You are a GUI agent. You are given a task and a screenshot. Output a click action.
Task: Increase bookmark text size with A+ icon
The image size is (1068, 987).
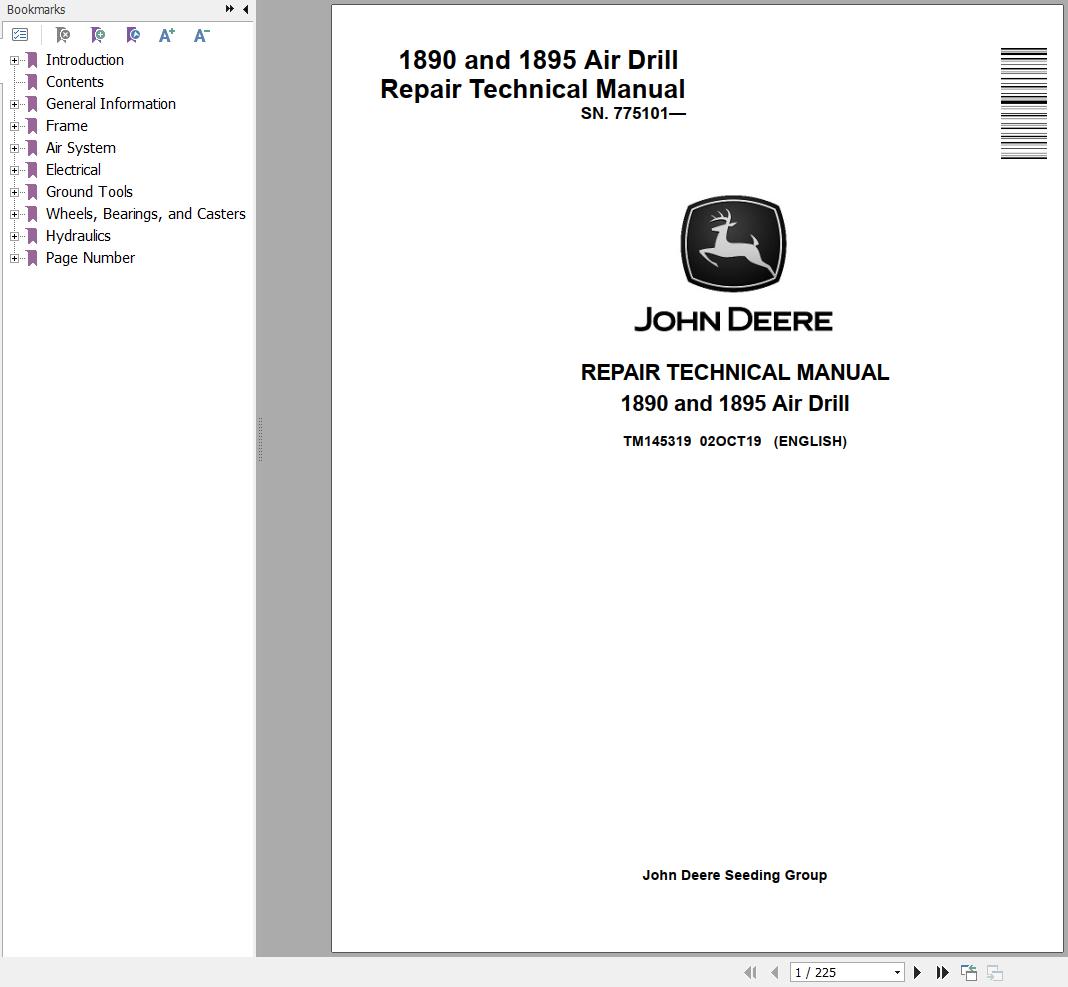(x=166, y=33)
